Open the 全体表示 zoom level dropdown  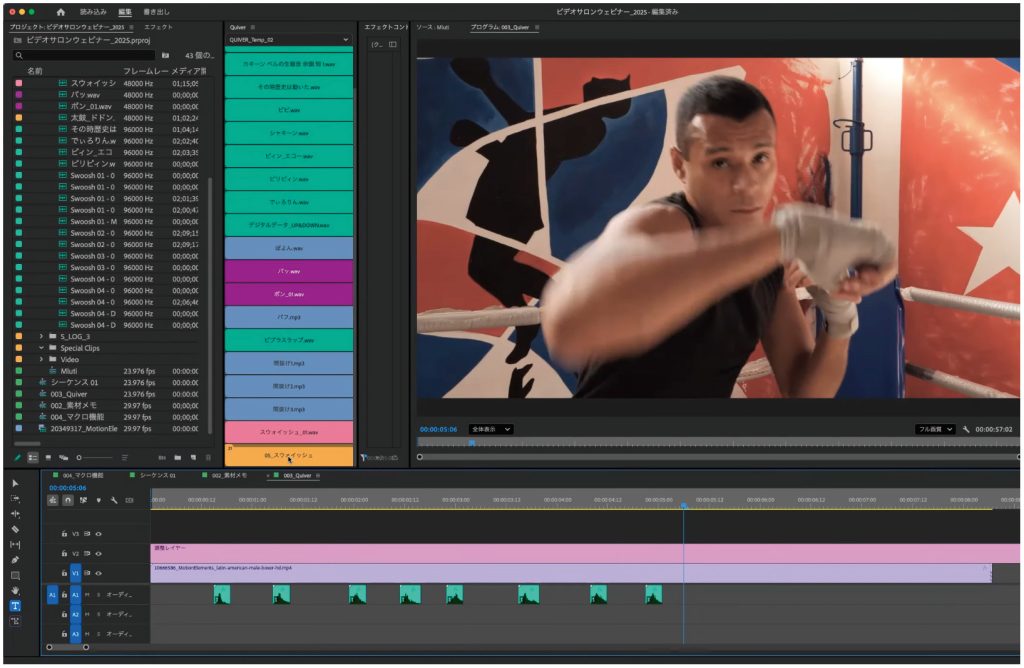pyautogui.click(x=492, y=429)
